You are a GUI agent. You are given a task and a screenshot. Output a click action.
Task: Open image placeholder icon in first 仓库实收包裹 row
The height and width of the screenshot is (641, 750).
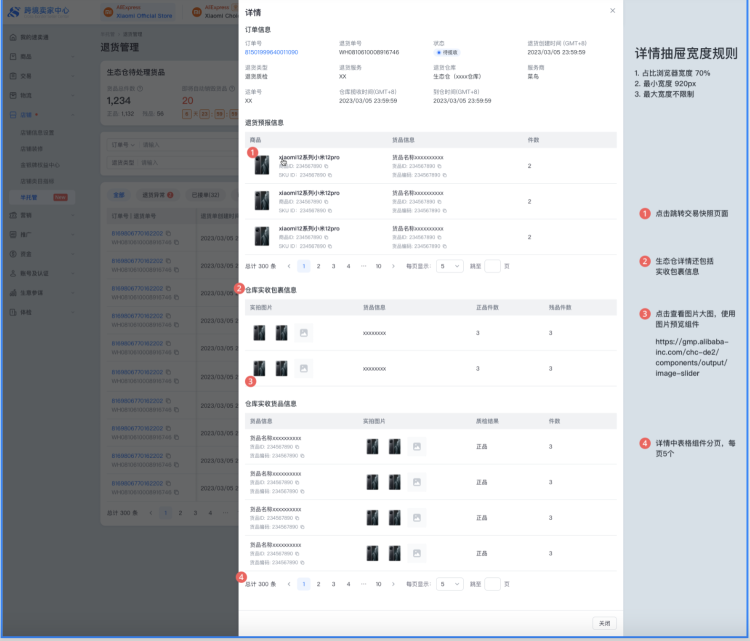click(304, 332)
